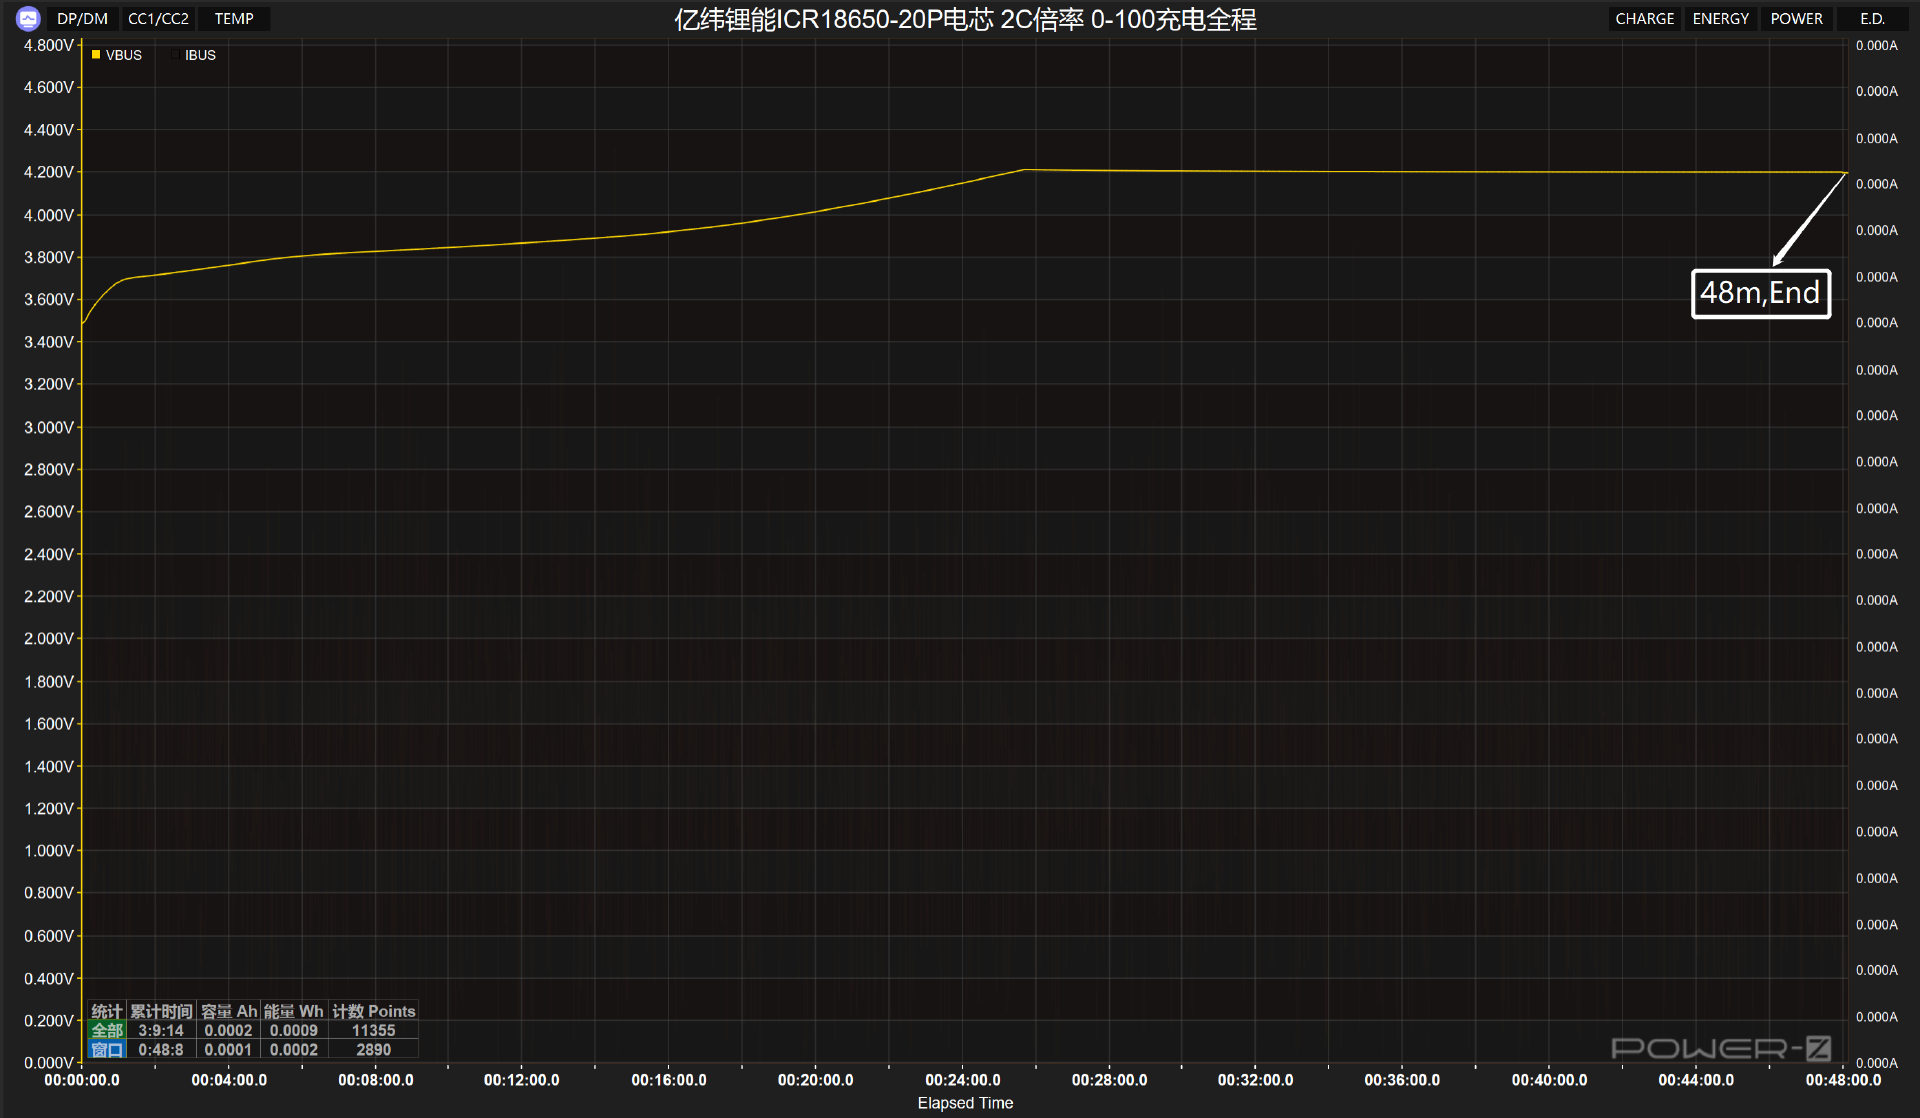Toggle the DP/DM curve button
Image resolution: width=1920 pixels, height=1118 pixels.
point(82,19)
